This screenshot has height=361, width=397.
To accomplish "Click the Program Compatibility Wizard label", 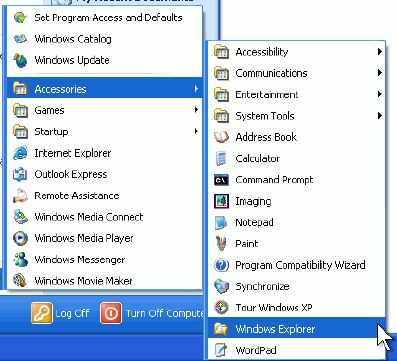I will point(300,265).
